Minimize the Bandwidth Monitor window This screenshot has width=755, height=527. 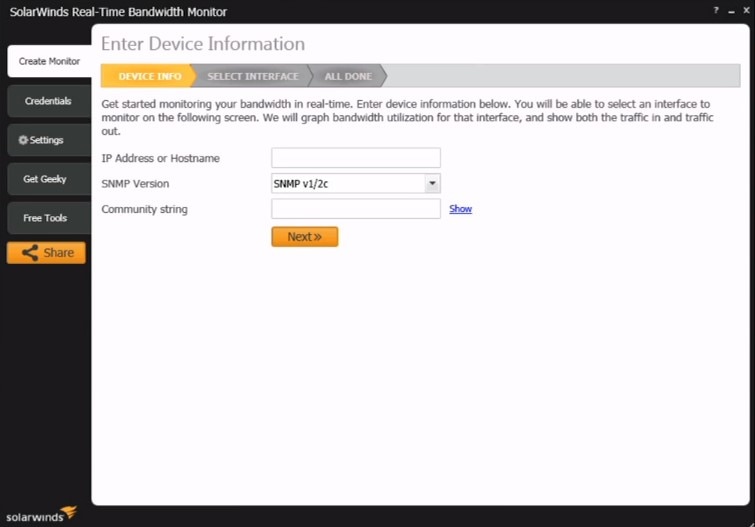(x=731, y=11)
